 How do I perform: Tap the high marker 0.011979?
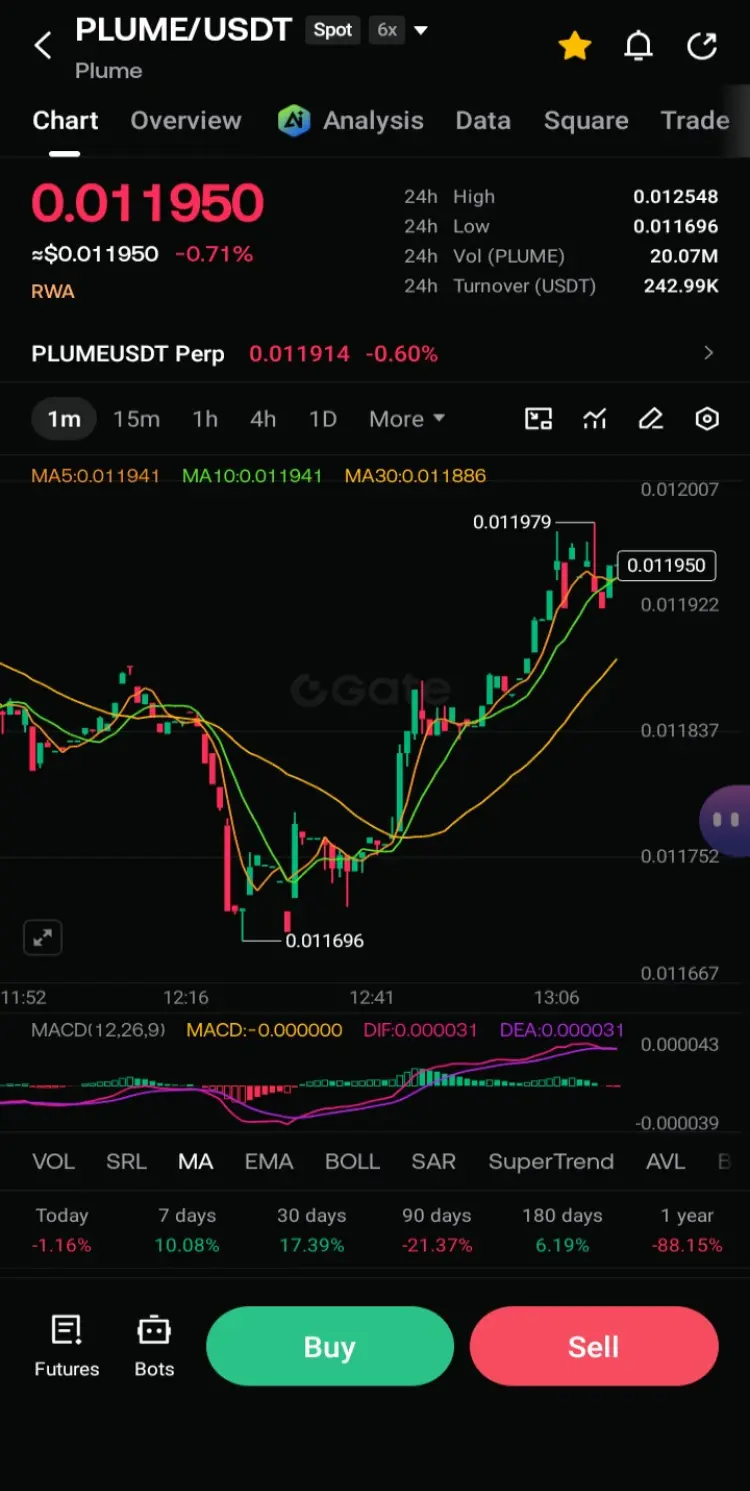click(x=512, y=522)
